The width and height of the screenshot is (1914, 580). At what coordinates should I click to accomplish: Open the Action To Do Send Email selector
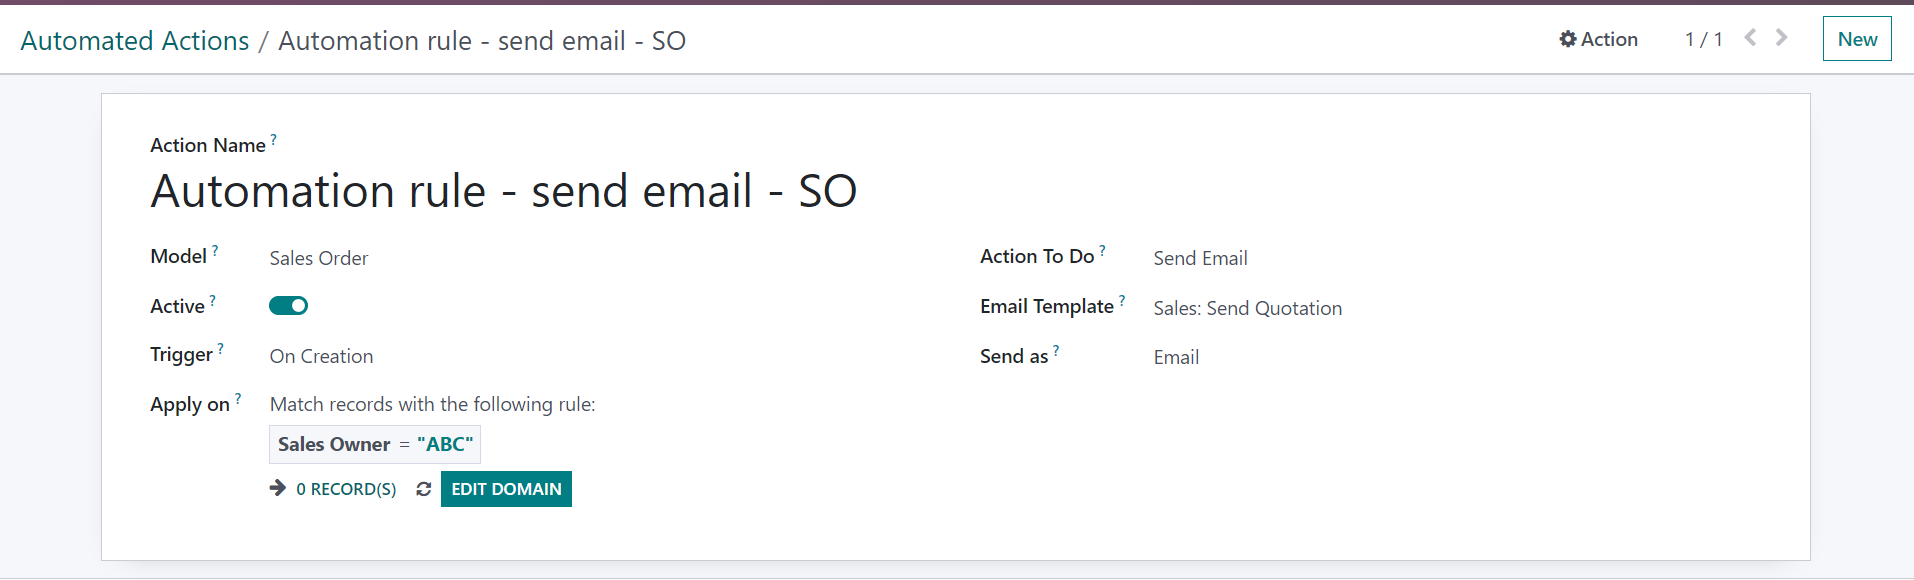[1200, 259]
